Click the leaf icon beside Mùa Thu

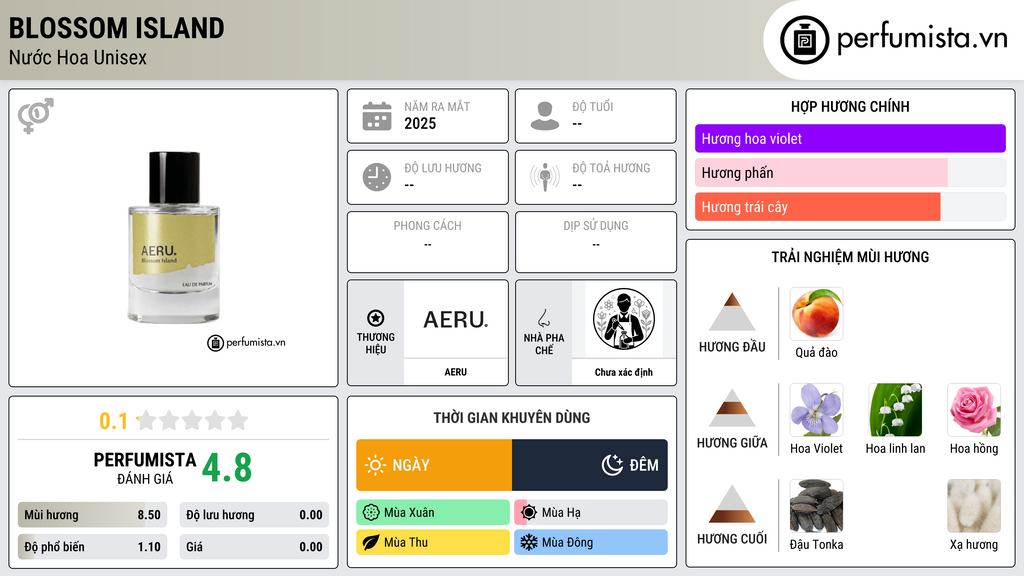click(x=371, y=542)
